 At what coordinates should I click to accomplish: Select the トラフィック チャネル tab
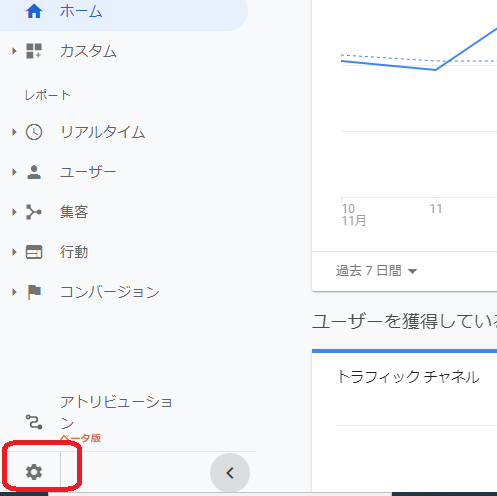[408, 377]
